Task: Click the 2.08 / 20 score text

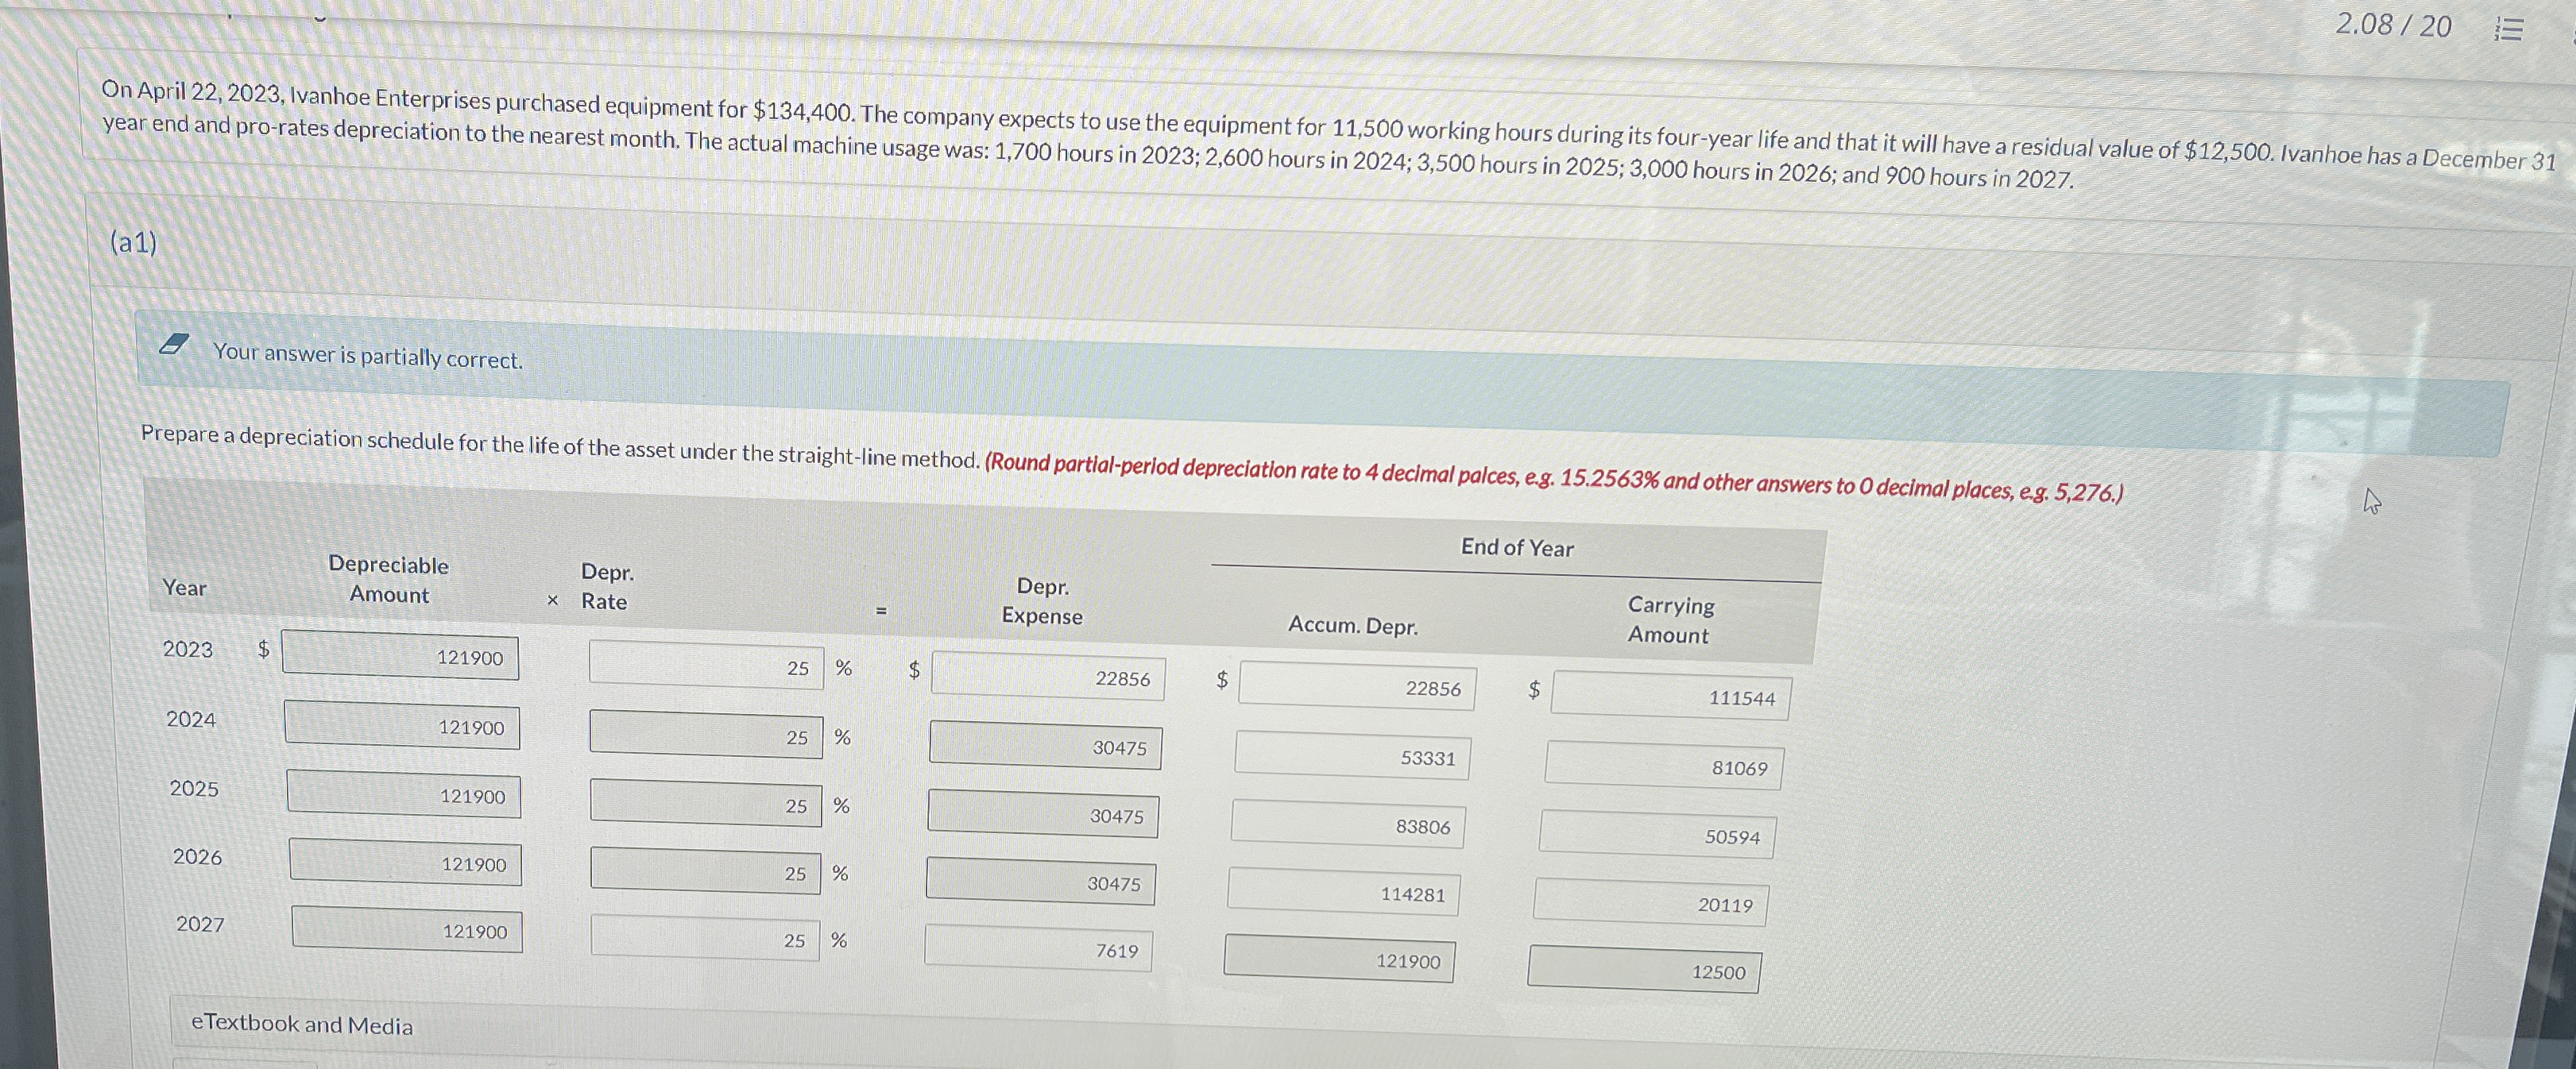Action: [2393, 25]
